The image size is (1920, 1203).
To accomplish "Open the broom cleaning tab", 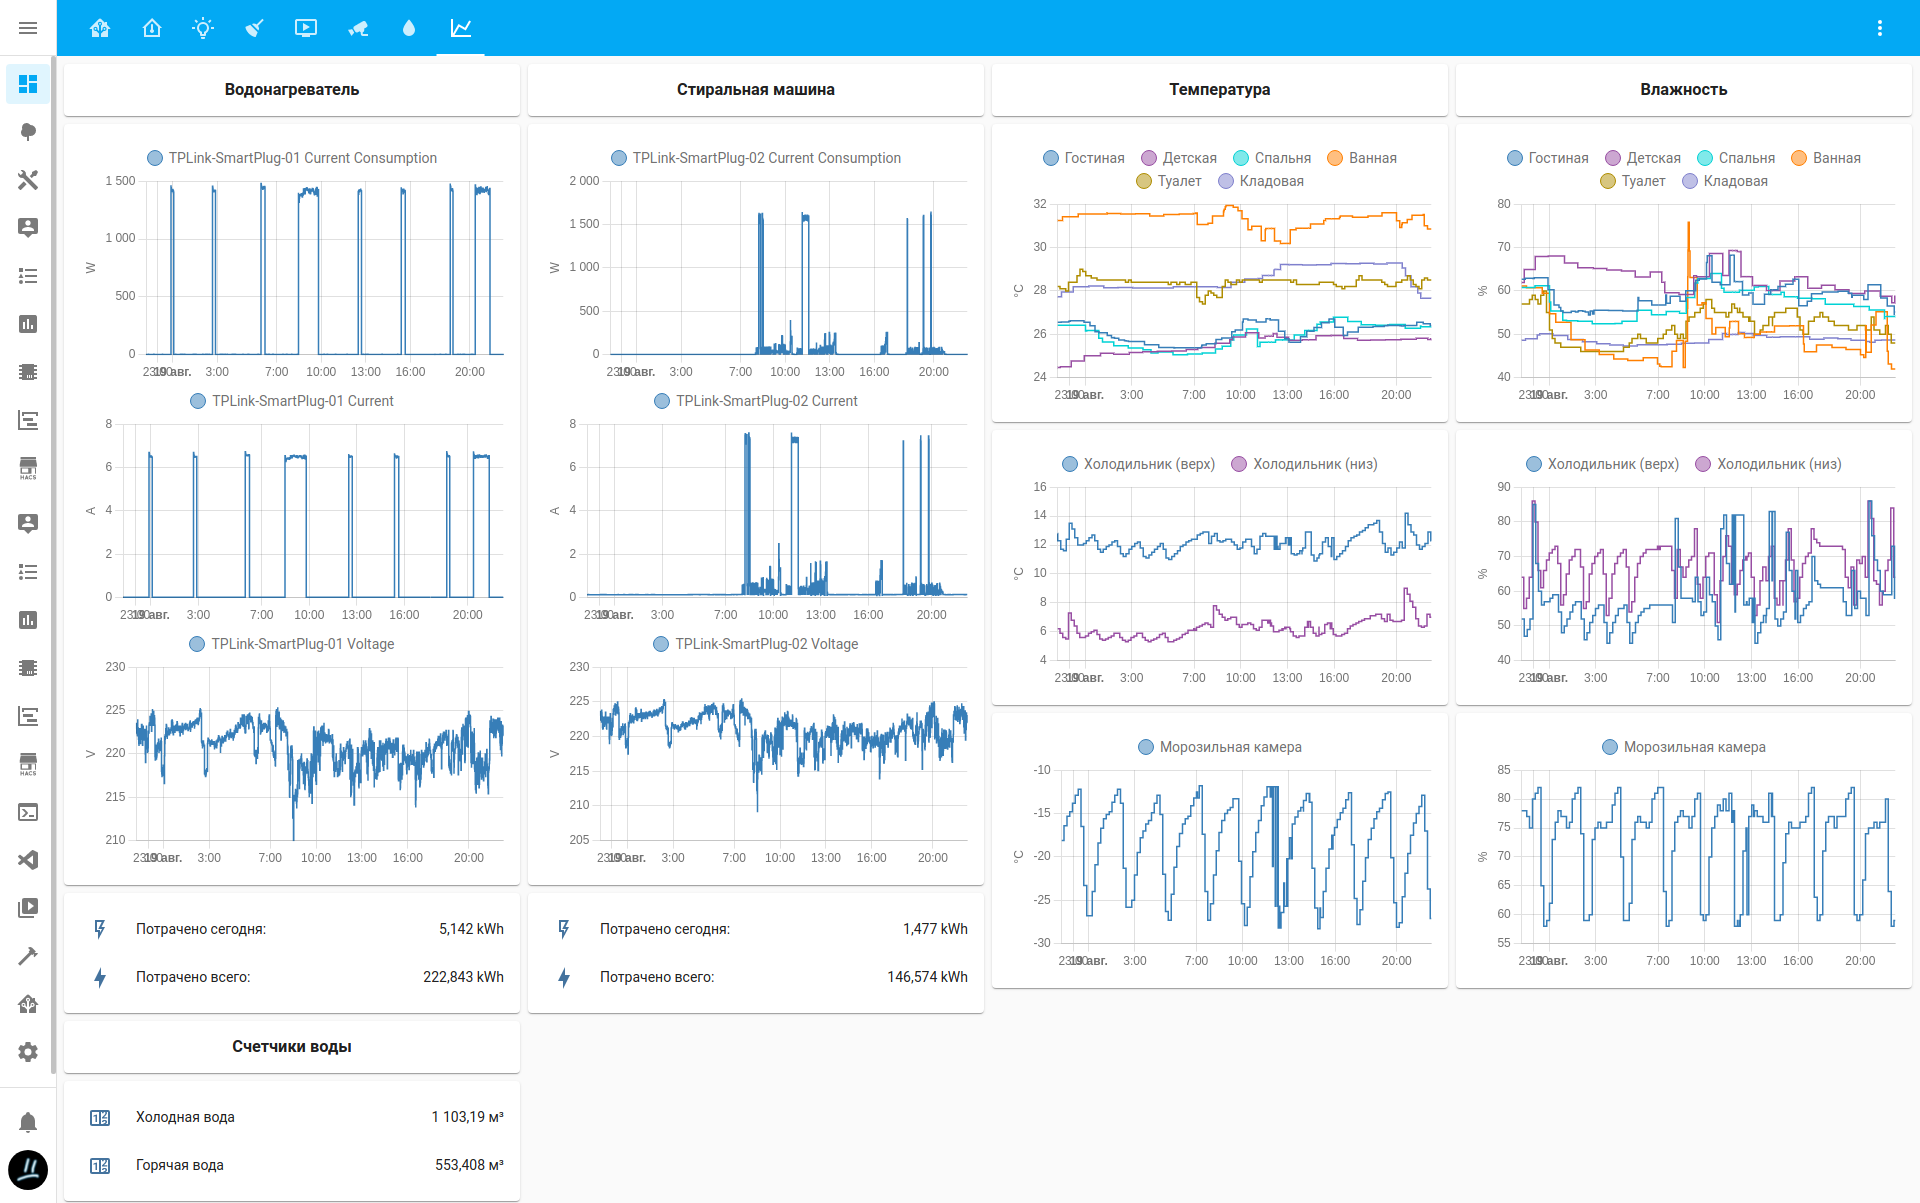I will 255,28.
